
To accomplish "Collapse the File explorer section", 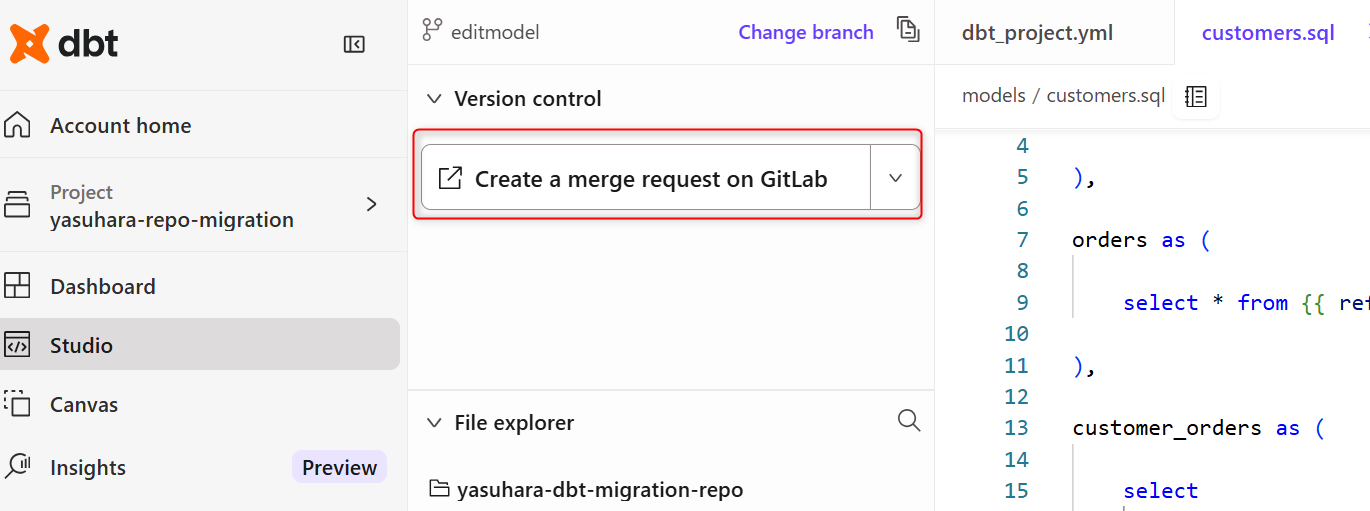I will (x=434, y=423).
